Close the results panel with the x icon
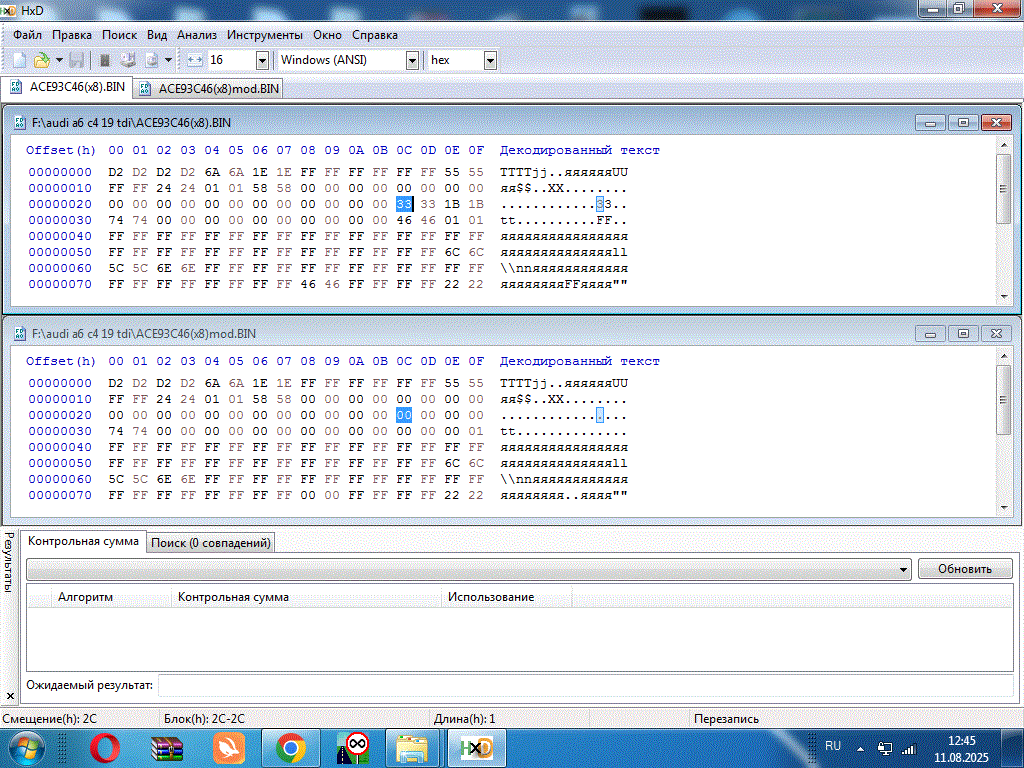 [x=10, y=696]
